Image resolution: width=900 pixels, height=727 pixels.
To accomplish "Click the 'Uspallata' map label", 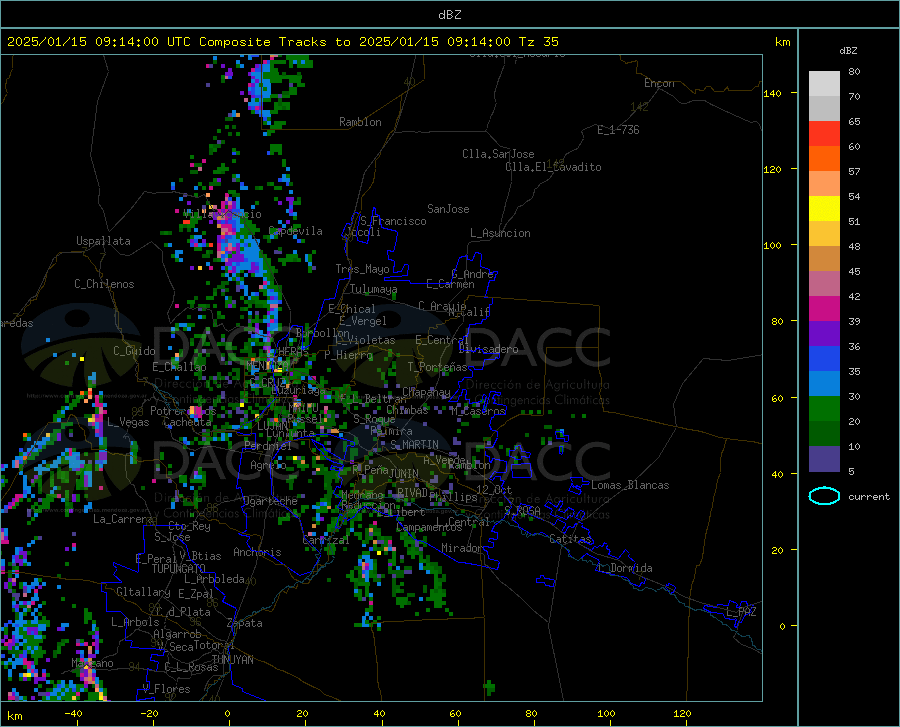I will pos(103,241).
